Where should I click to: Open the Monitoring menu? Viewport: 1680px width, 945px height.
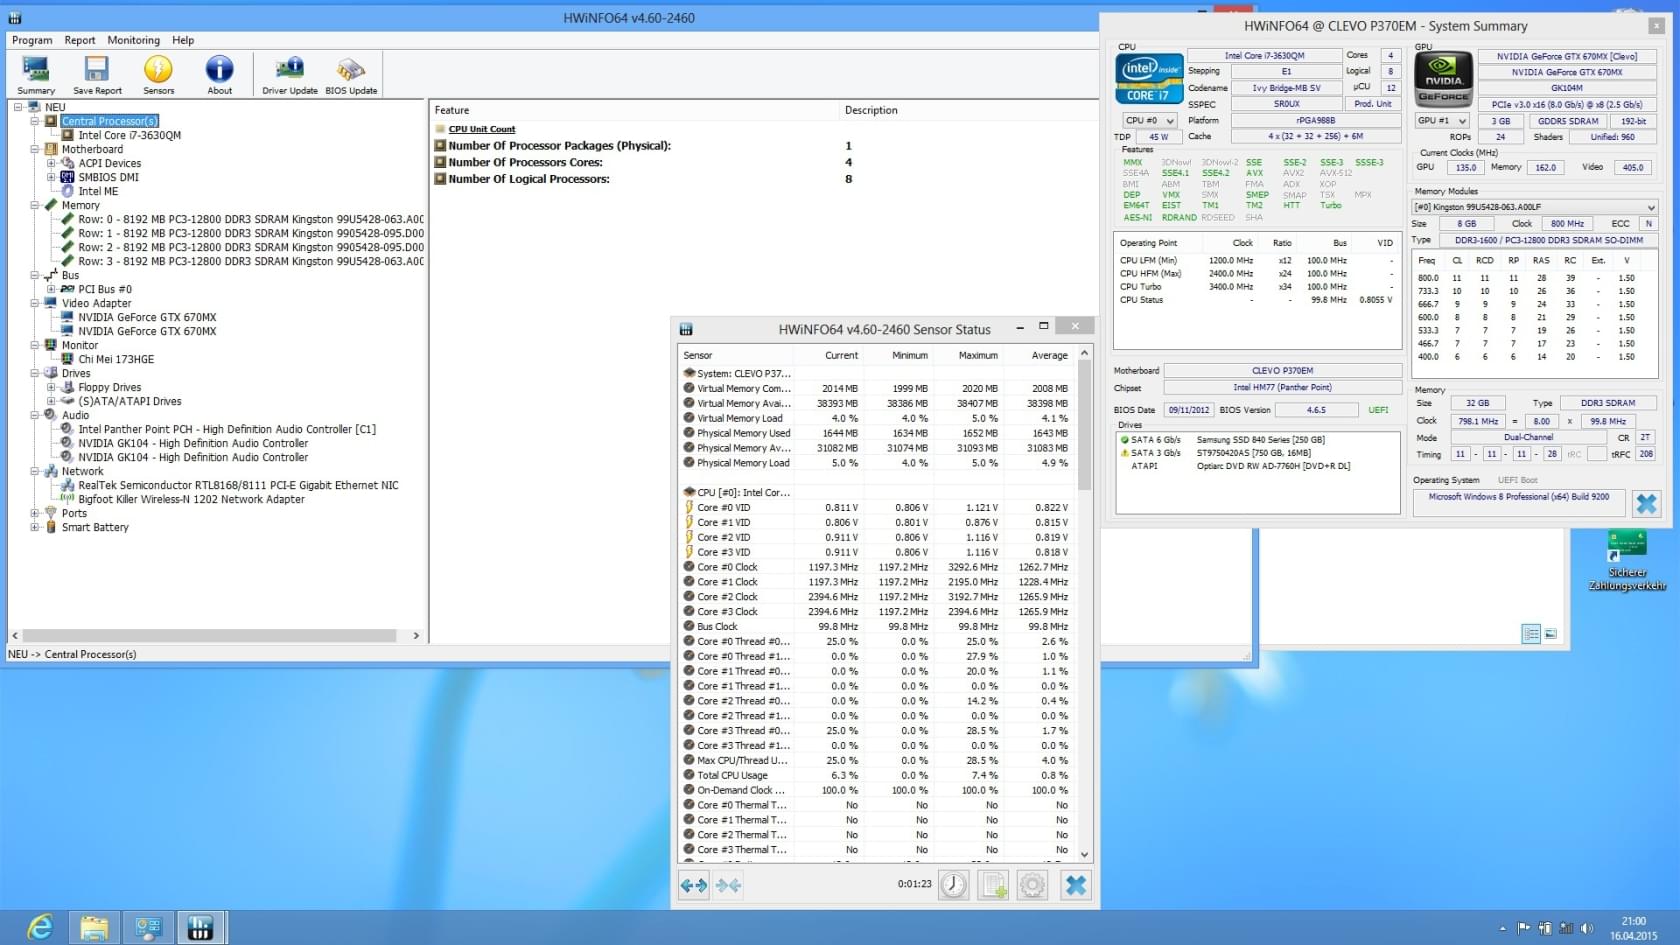point(133,40)
